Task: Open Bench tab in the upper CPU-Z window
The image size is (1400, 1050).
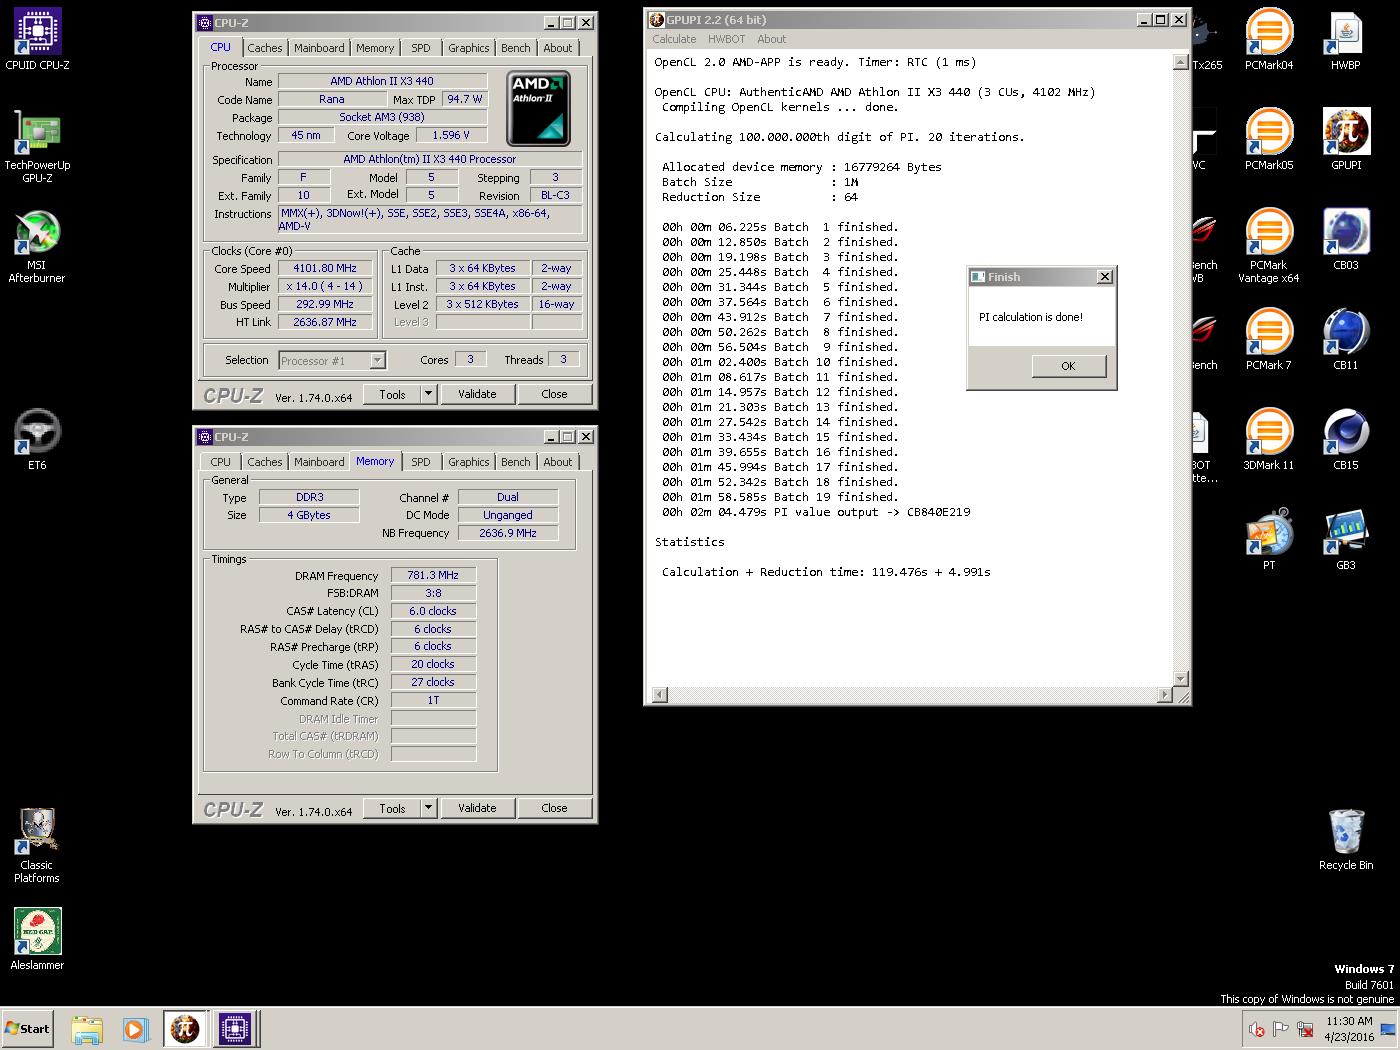Action: [516, 48]
